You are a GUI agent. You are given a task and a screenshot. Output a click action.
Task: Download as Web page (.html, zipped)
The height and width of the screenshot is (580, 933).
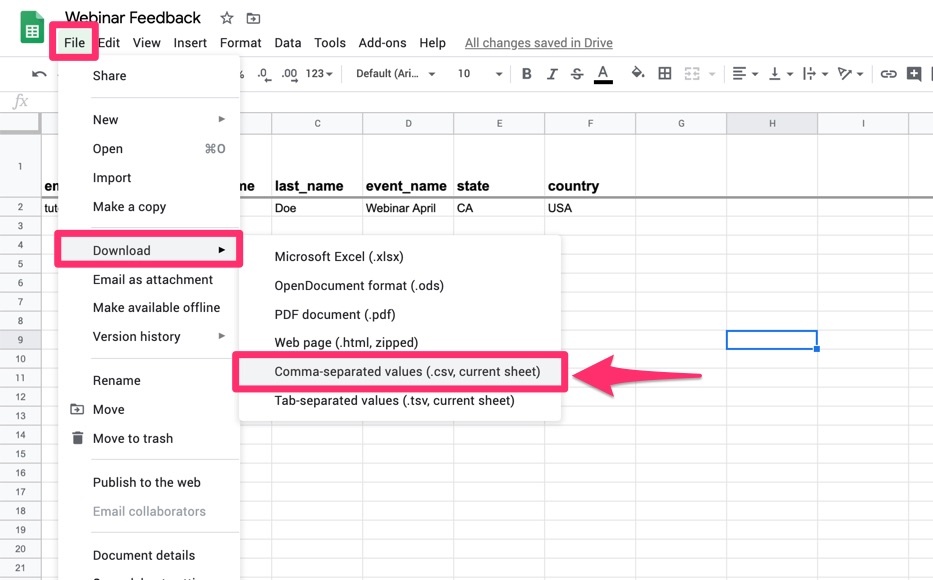point(400,343)
